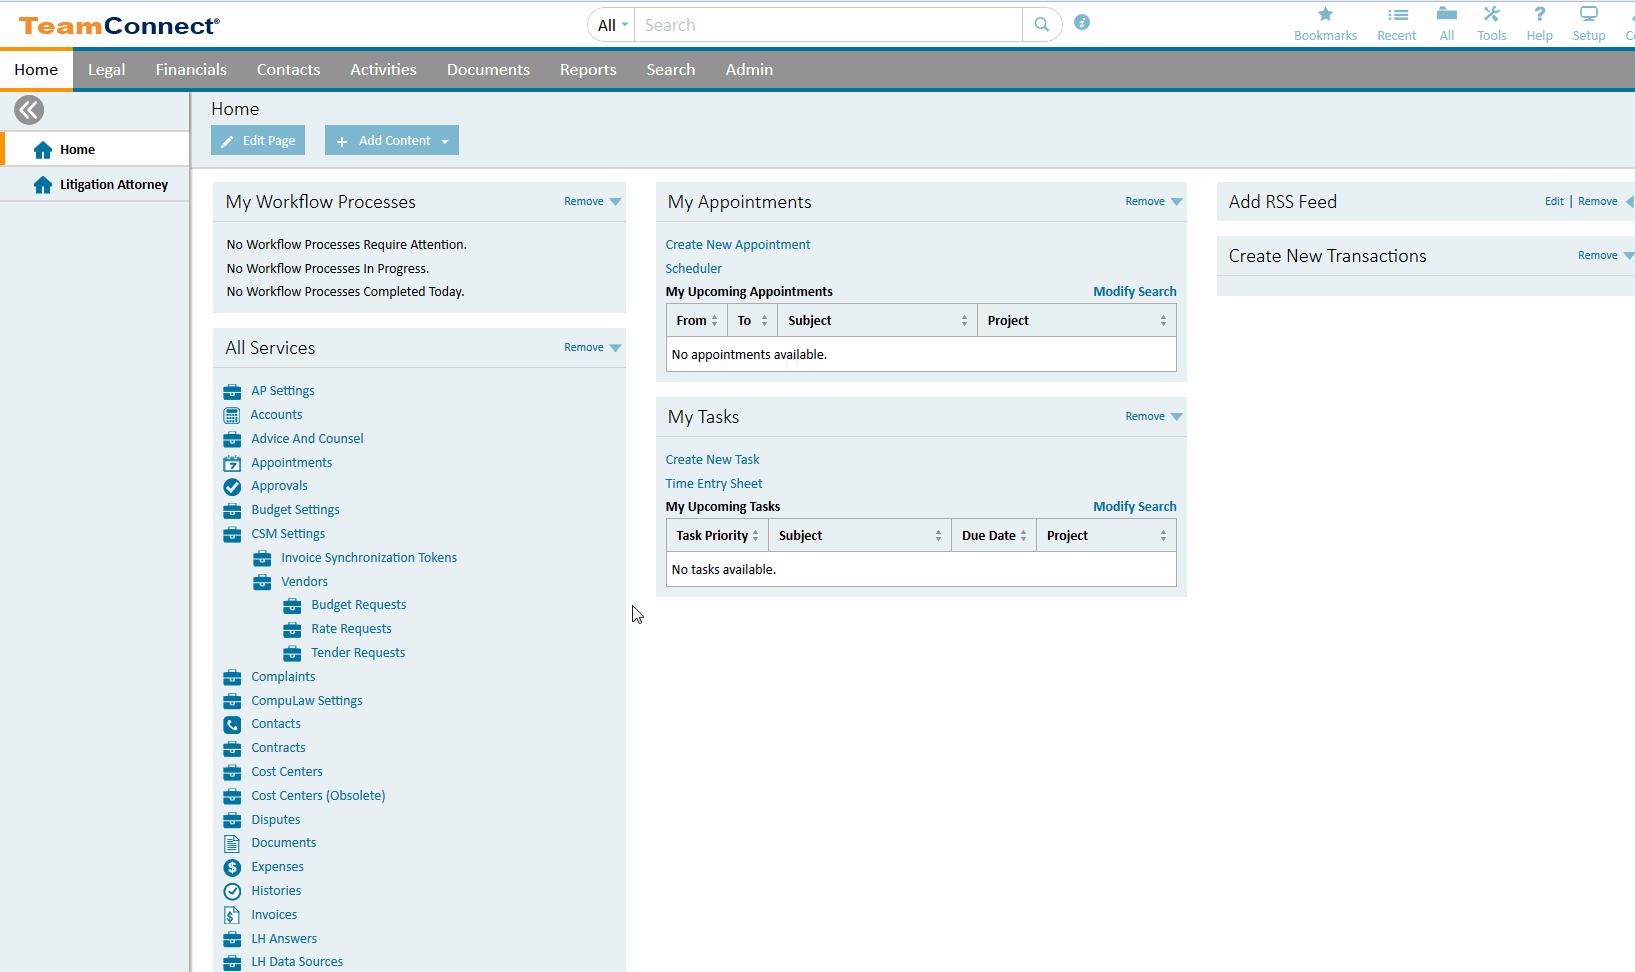Open Invoice Synchronization Tokens link

pos(369,558)
